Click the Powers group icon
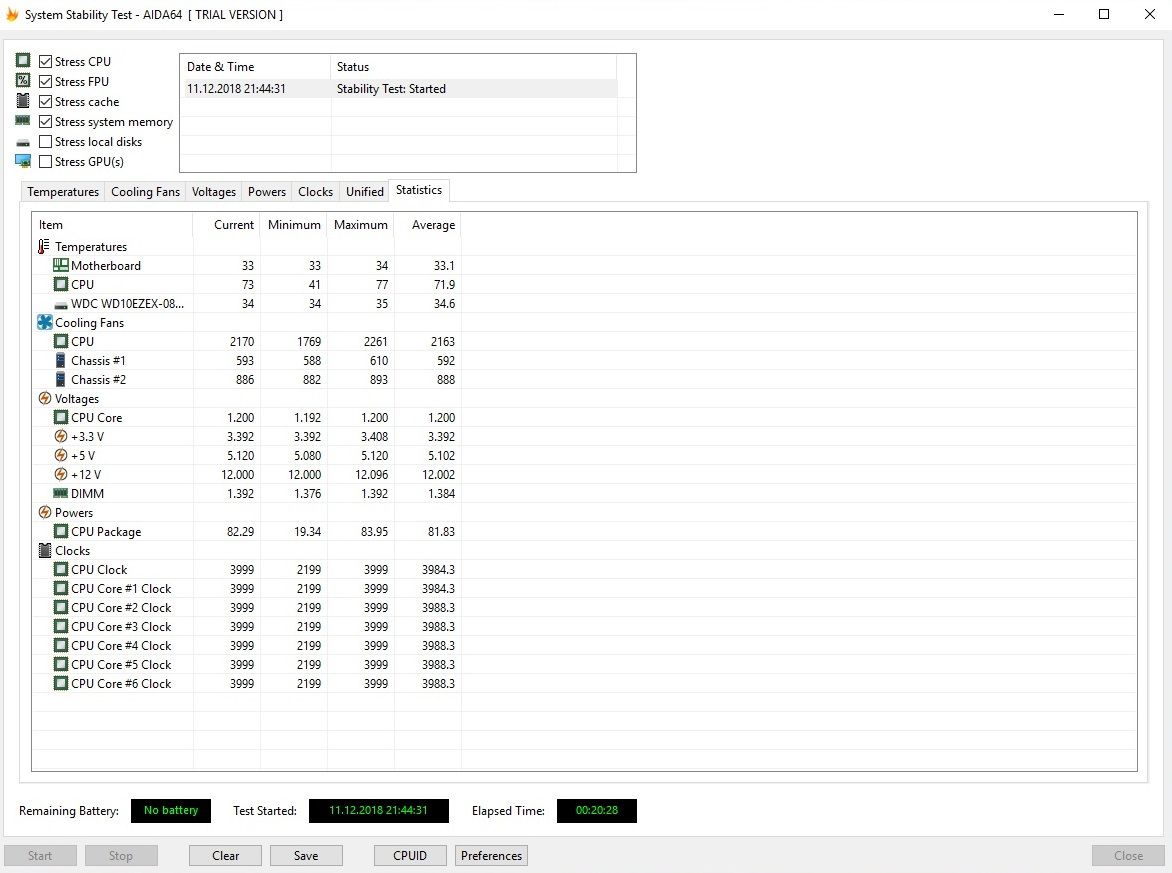The height and width of the screenshot is (873, 1172). pos(45,512)
